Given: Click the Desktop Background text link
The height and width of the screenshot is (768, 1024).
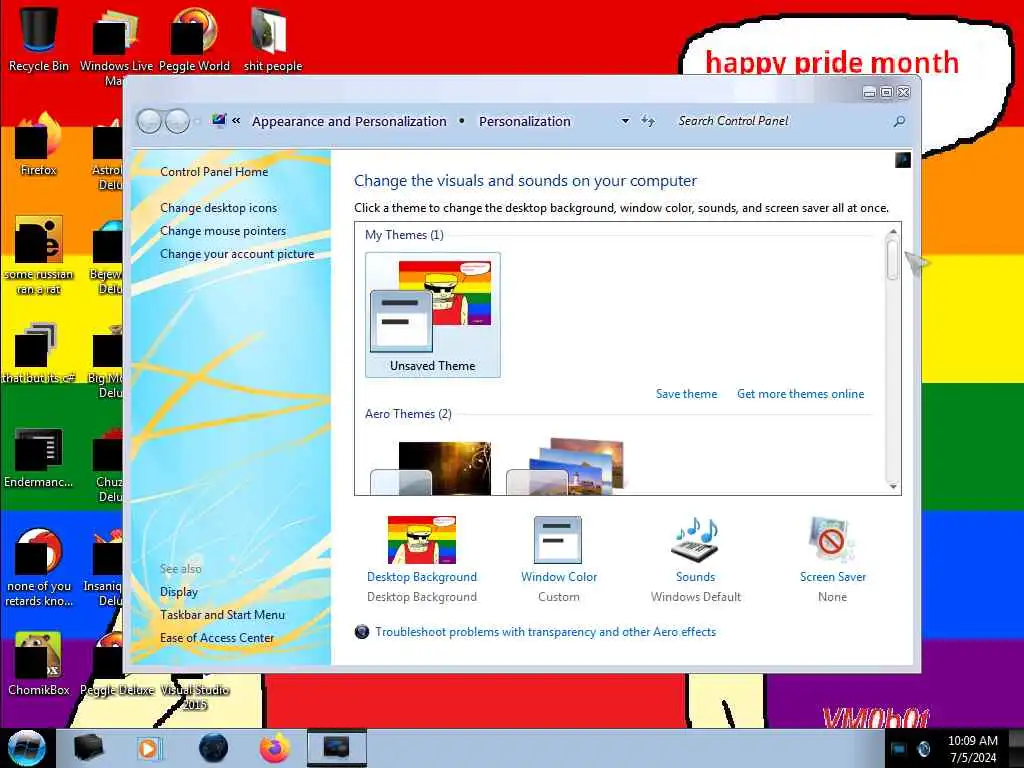Looking at the screenshot, I should [422, 577].
